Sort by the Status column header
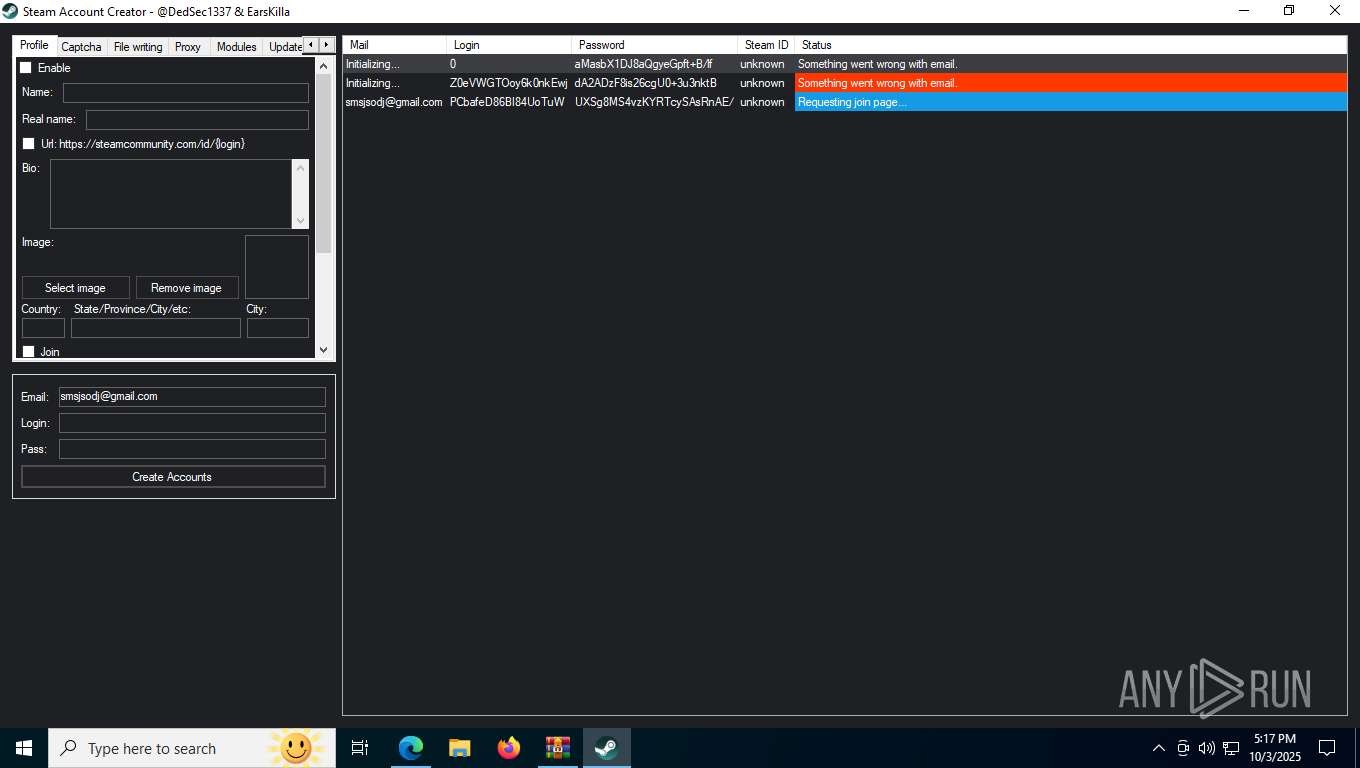This screenshot has height=768, width=1360. coord(1071,45)
